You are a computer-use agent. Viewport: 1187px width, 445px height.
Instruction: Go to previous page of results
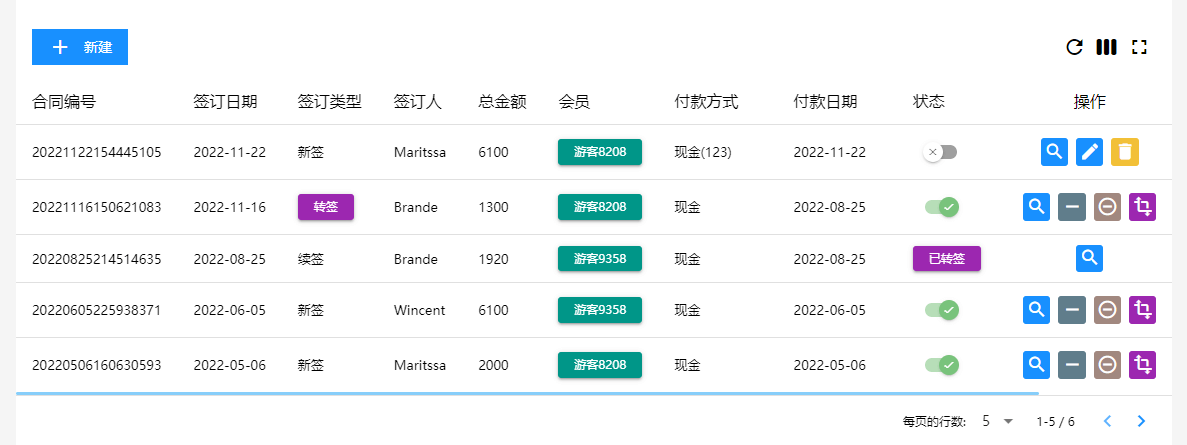click(1107, 421)
